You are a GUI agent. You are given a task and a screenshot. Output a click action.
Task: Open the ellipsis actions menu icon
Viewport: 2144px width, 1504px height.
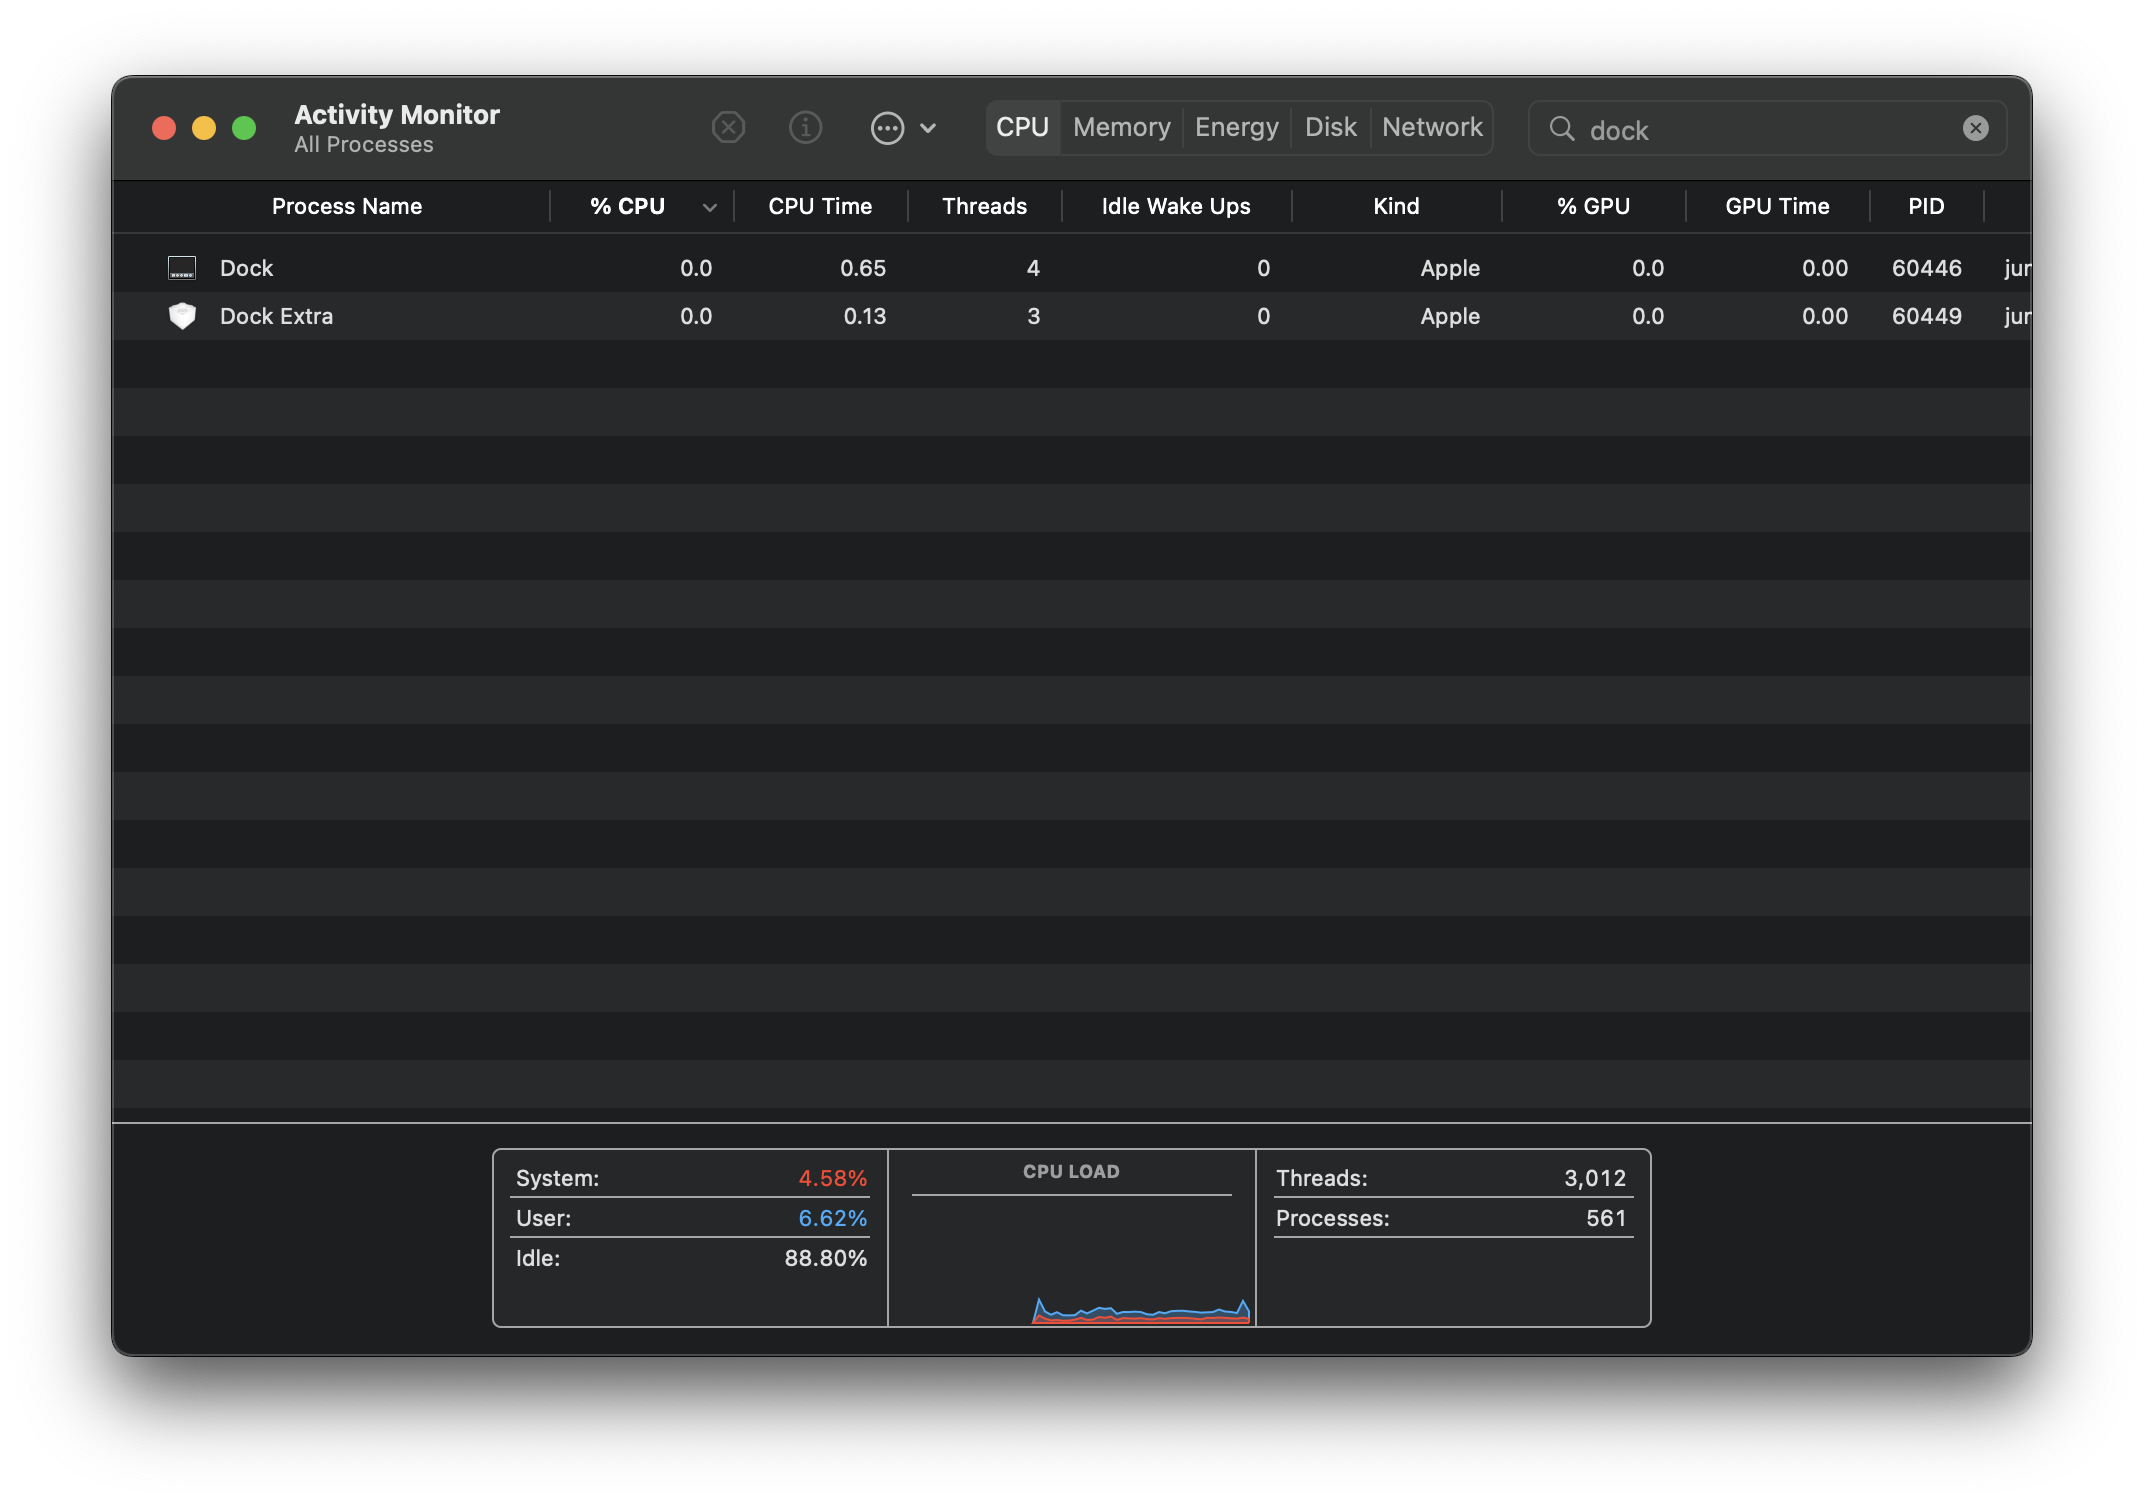coord(887,128)
